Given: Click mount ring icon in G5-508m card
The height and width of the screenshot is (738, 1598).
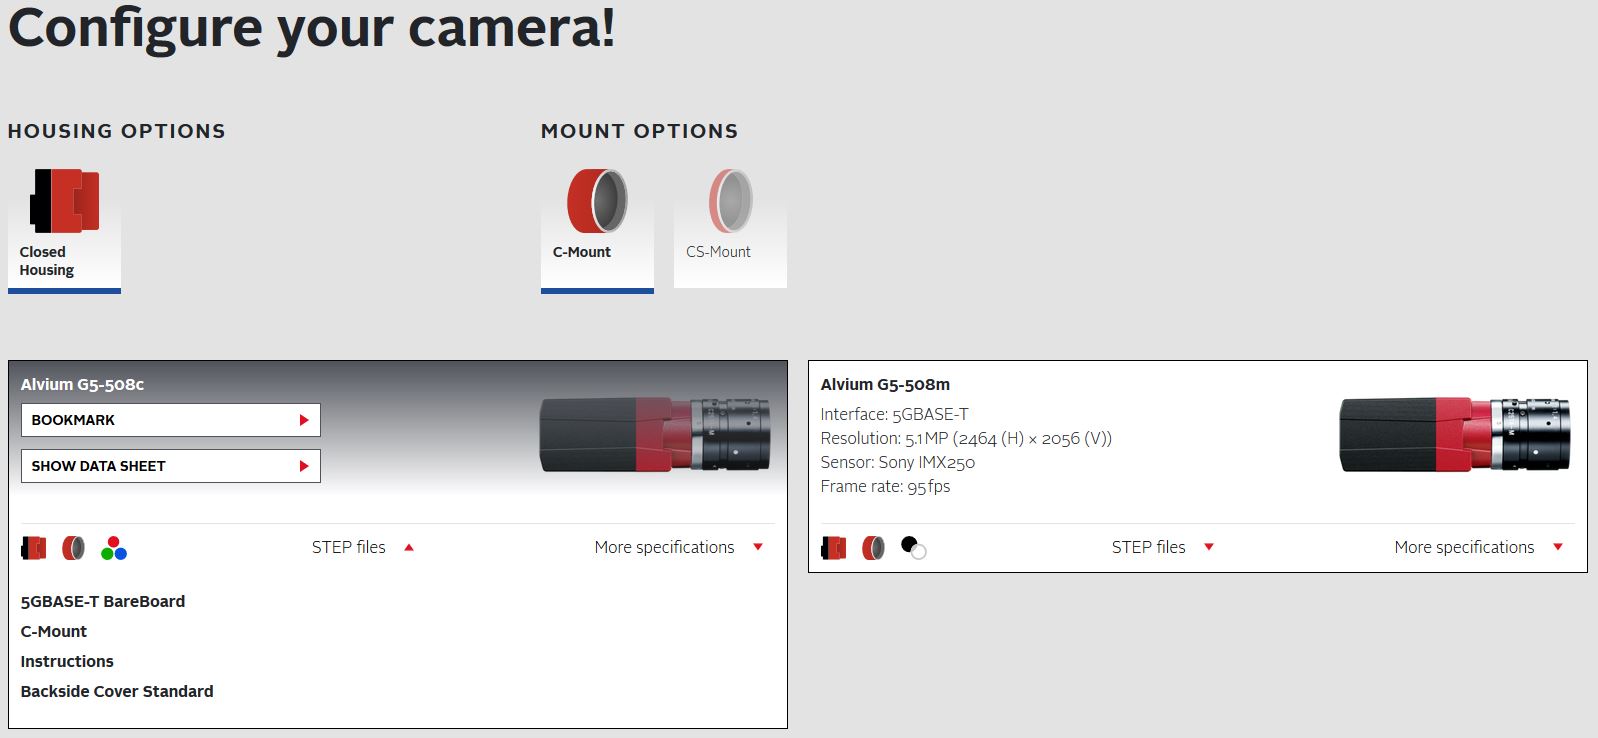Looking at the screenshot, I should [873, 548].
